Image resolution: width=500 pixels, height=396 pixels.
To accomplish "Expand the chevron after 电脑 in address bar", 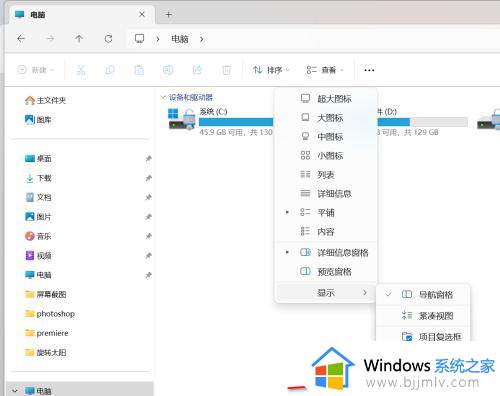I will (x=201, y=39).
